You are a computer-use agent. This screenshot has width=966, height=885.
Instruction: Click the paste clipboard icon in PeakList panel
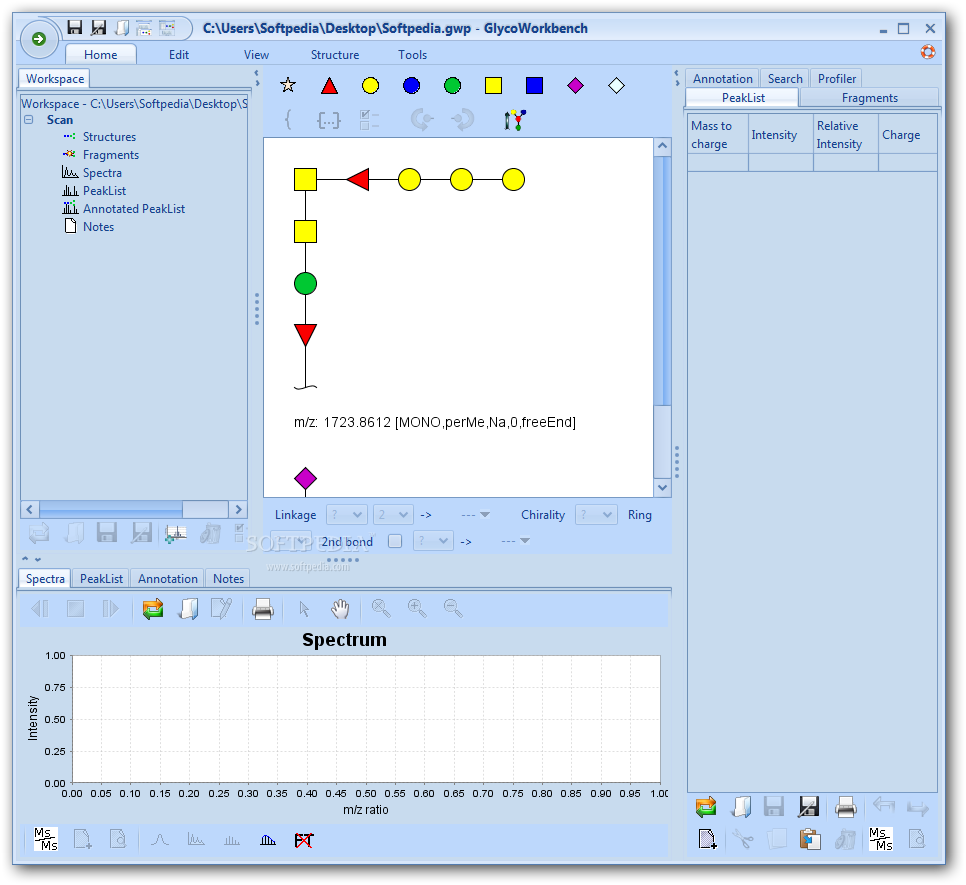(810, 839)
